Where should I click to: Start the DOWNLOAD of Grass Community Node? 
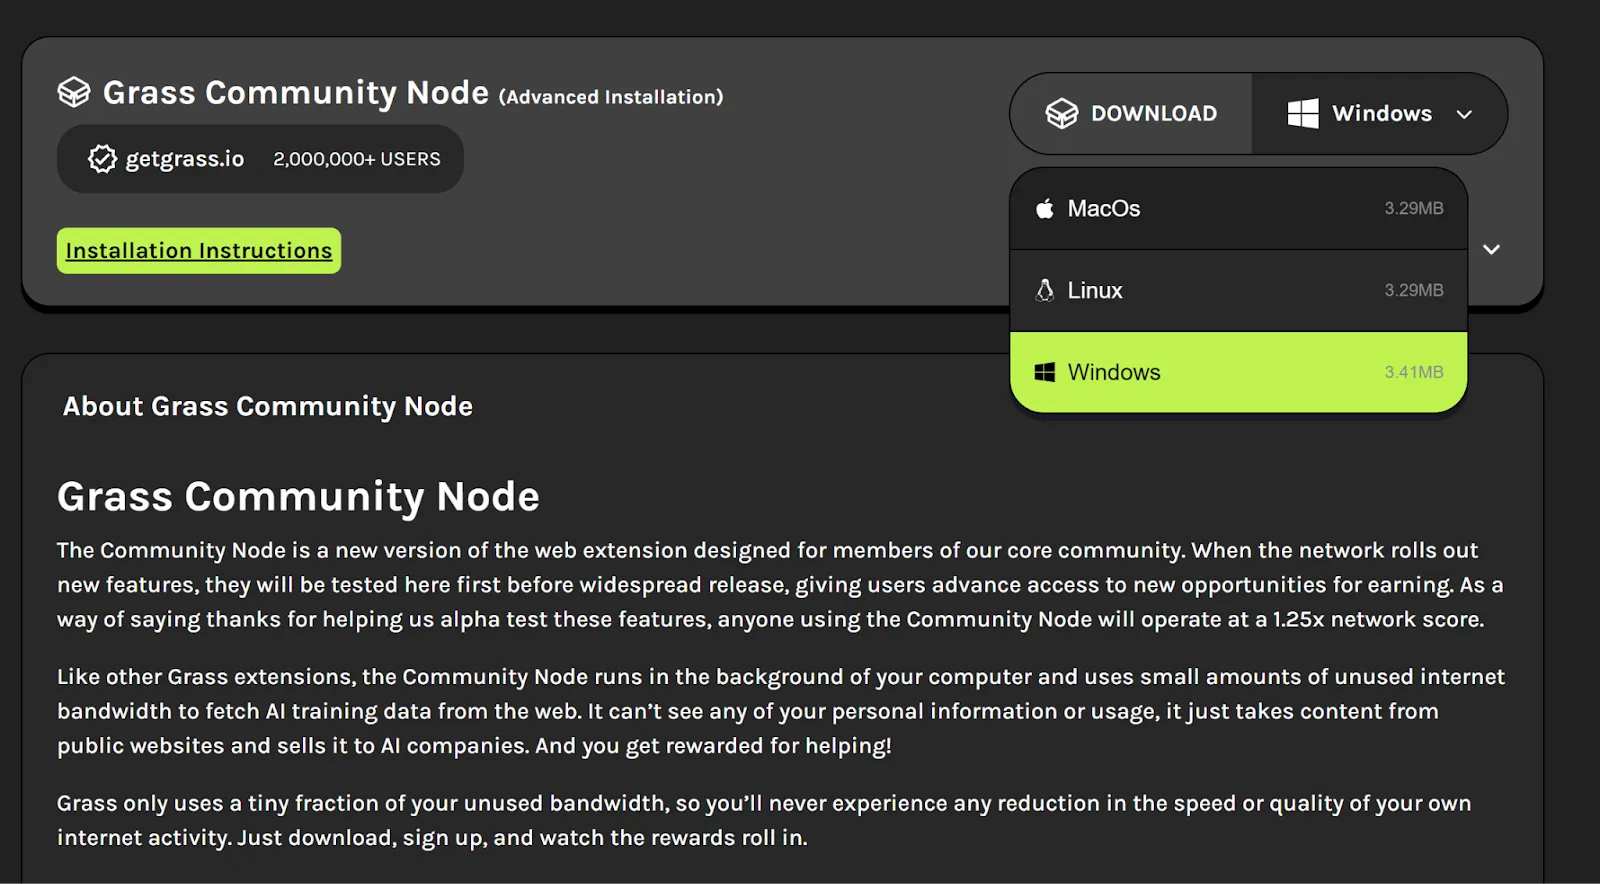pos(1131,113)
